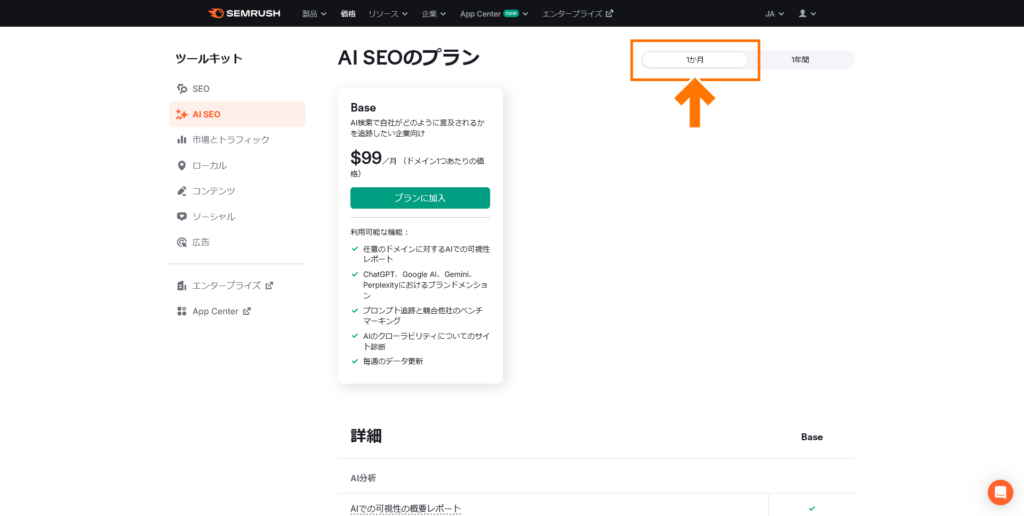The height and width of the screenshot is (516, 1024).
Task: Open エンタープライズ link in the sidebar
Action: (225, 285)
